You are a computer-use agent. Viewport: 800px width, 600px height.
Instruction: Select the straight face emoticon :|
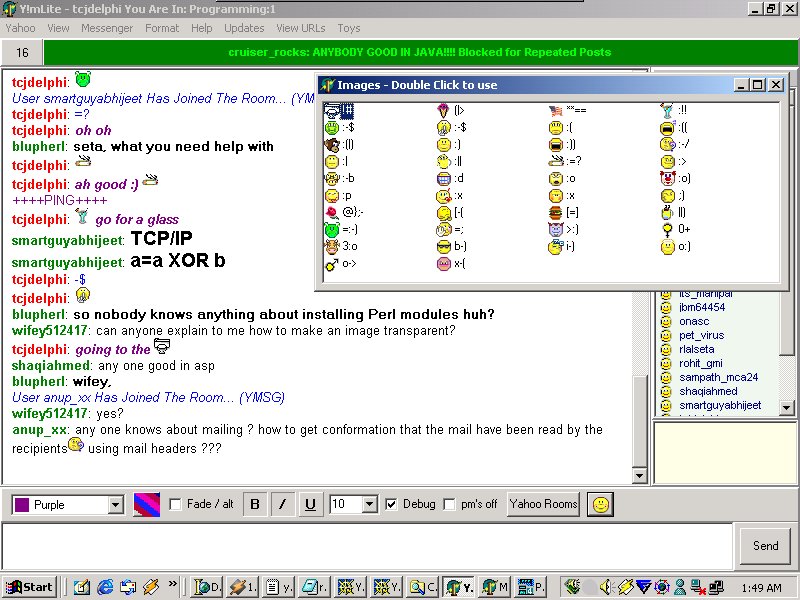[x=337, y=161]
